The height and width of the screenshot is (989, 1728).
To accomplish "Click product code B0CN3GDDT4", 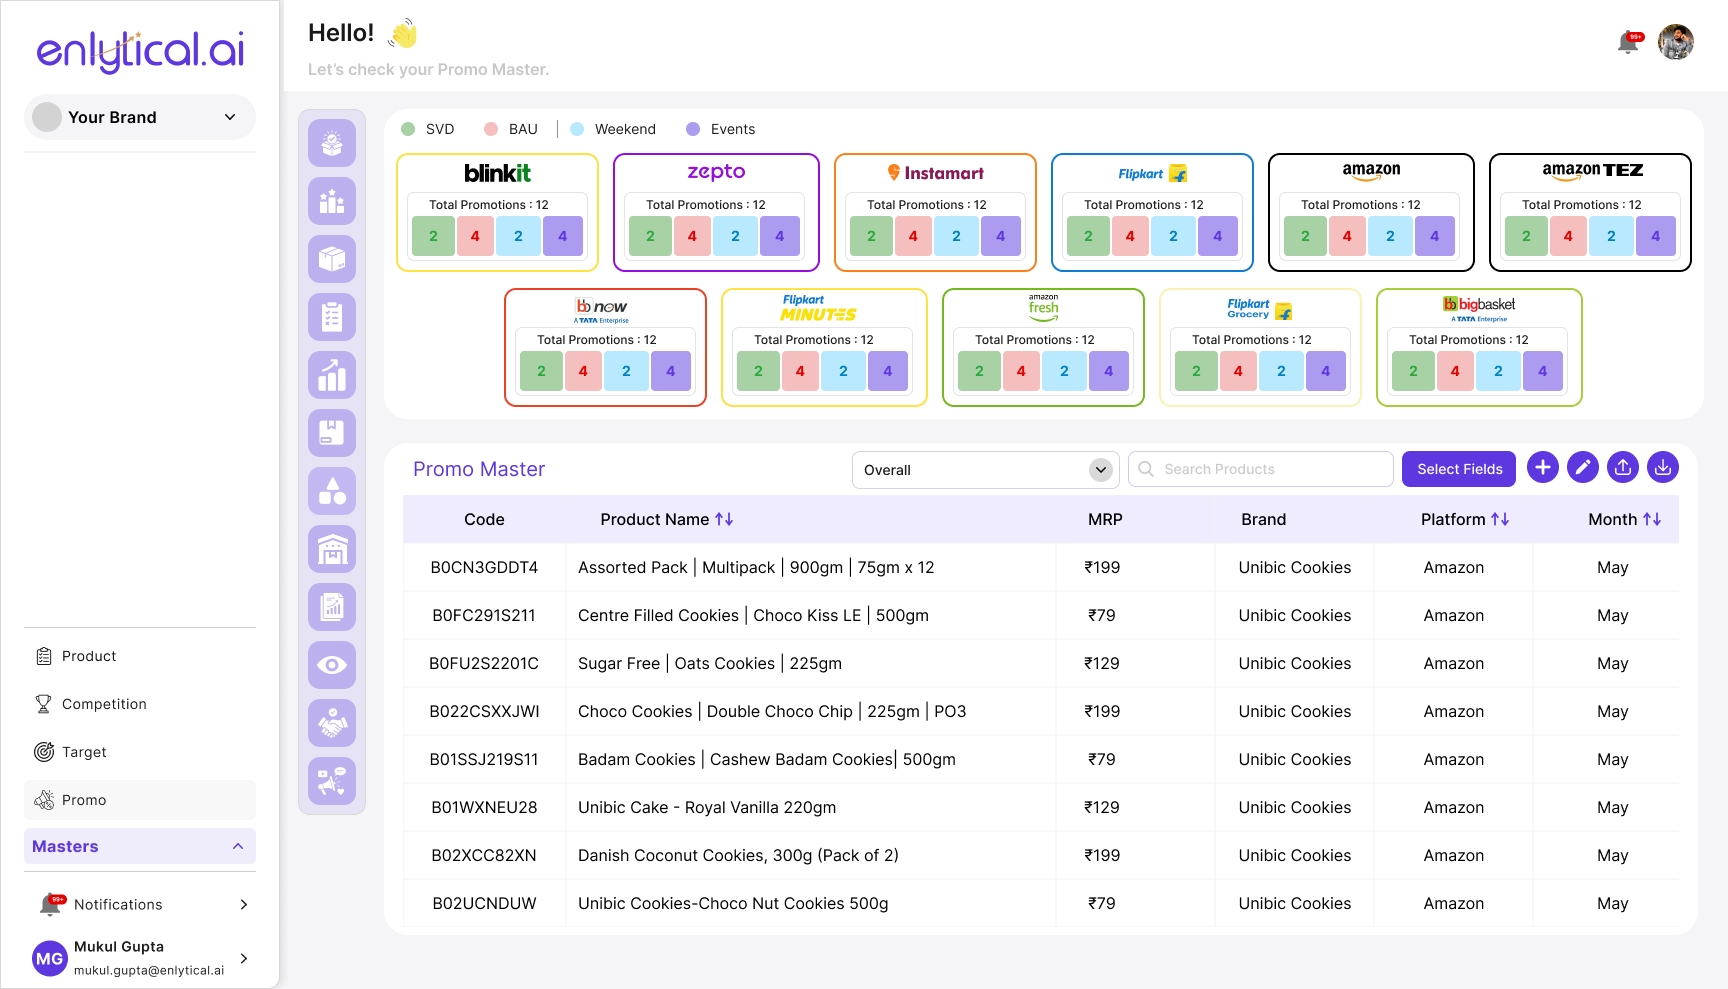I will pos(484,567).
